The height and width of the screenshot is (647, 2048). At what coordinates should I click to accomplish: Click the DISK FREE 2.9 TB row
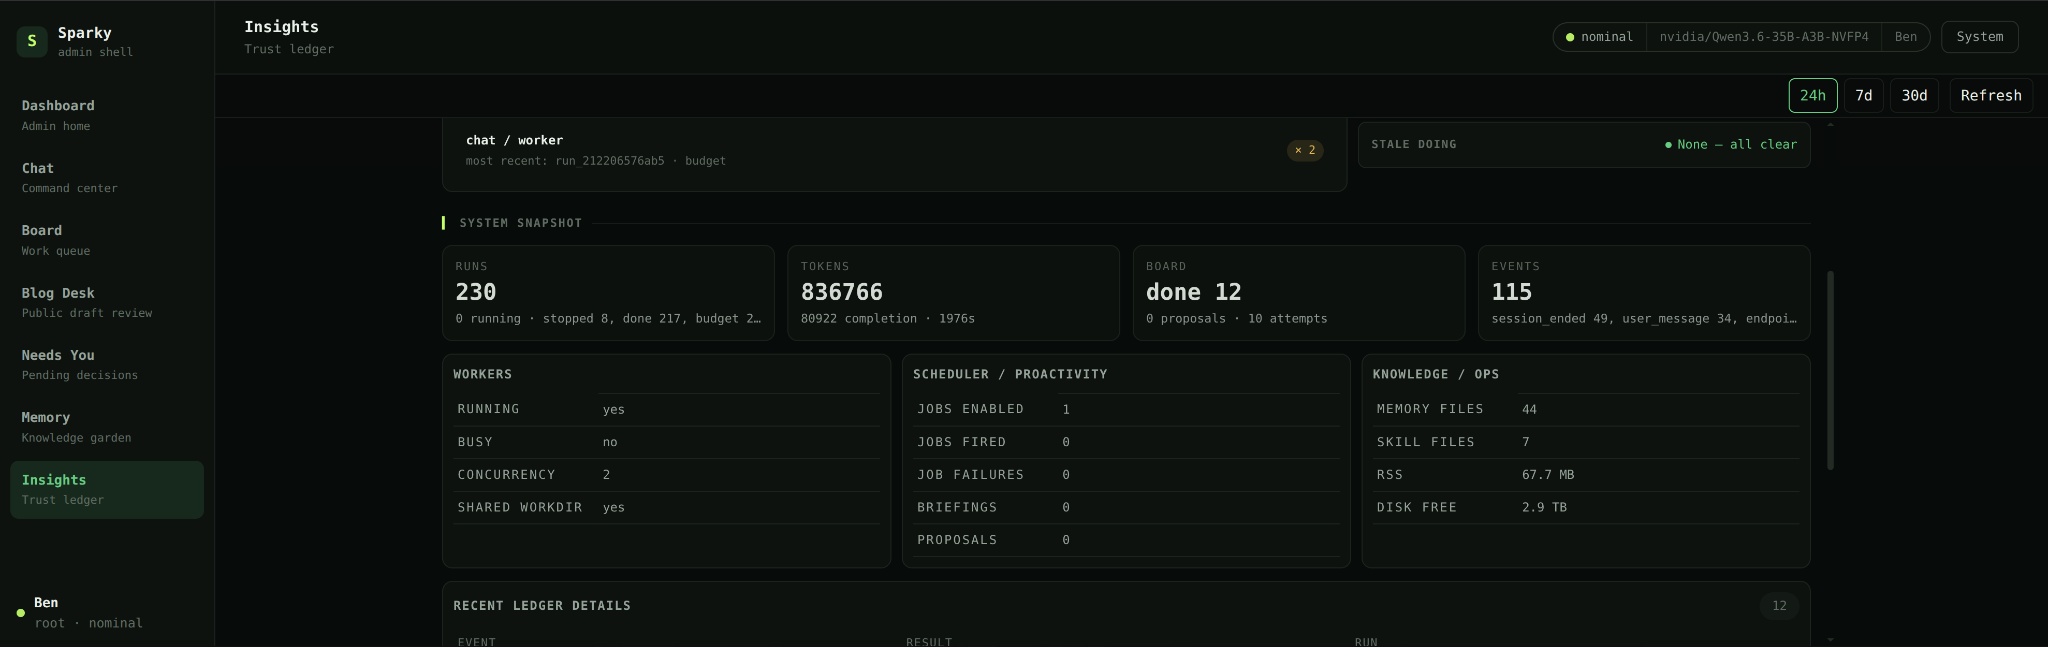[1586, 507]
